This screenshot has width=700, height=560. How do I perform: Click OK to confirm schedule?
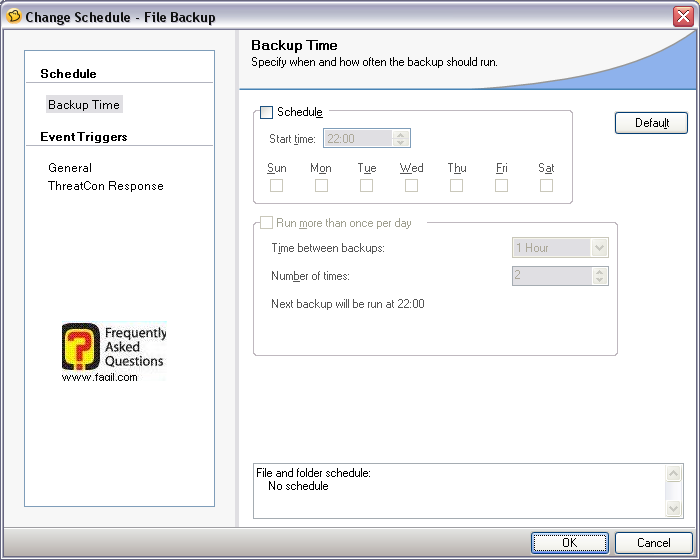569,543
